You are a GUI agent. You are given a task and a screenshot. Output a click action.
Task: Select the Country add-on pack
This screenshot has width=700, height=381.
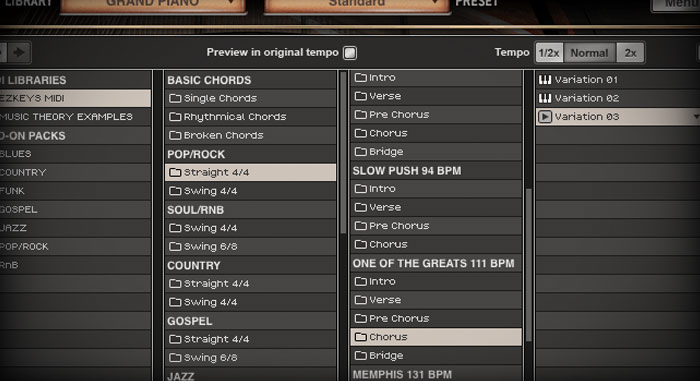click(x=75, y=172)
